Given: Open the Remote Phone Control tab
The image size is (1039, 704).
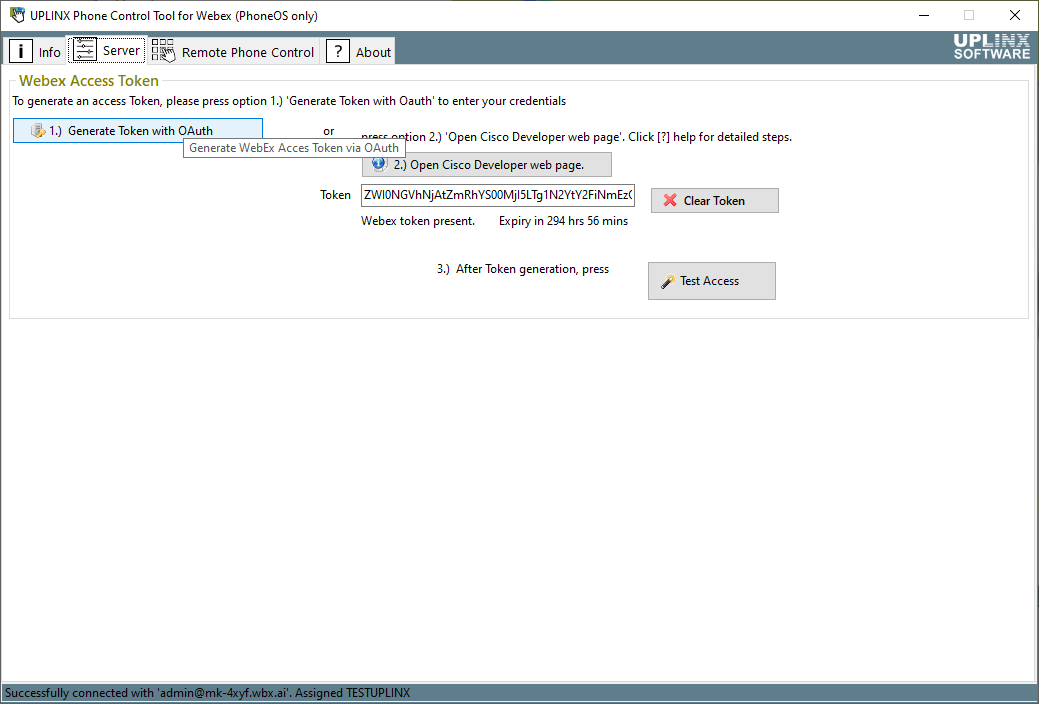Looking at the screenshot, I should 248,52.
